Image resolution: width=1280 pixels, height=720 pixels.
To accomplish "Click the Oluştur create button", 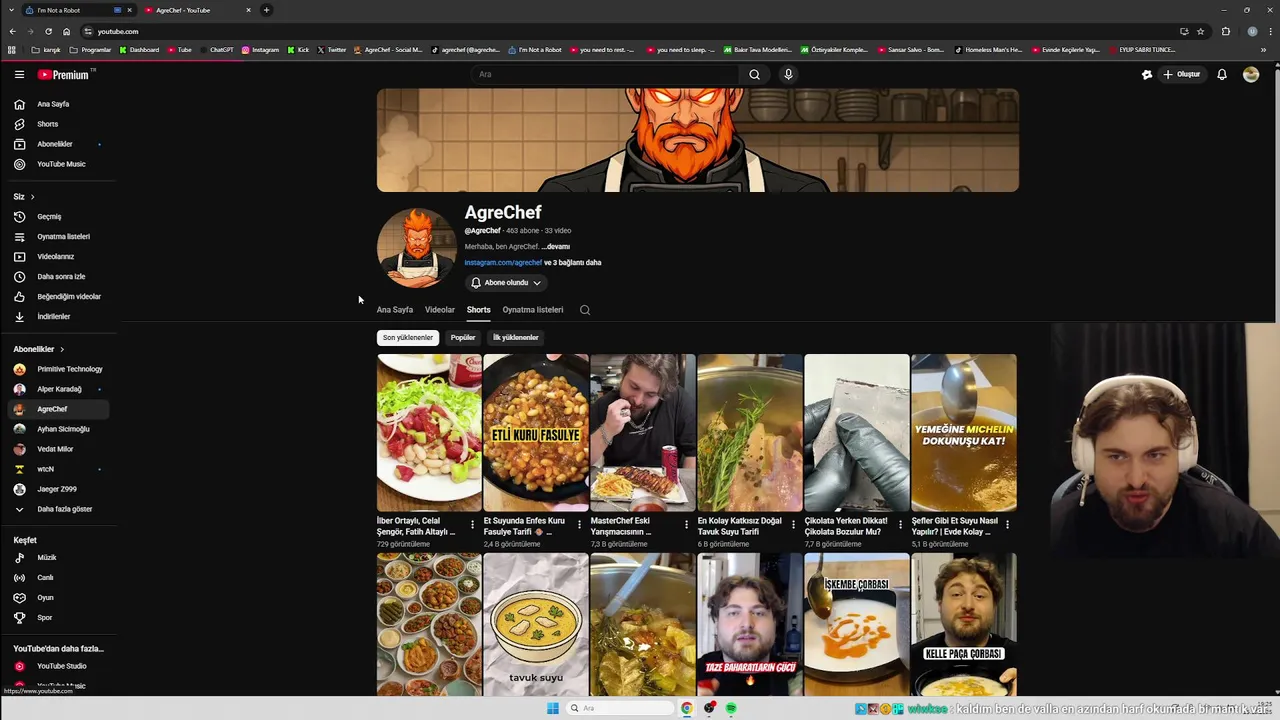I will click(x=1182, y=74).
